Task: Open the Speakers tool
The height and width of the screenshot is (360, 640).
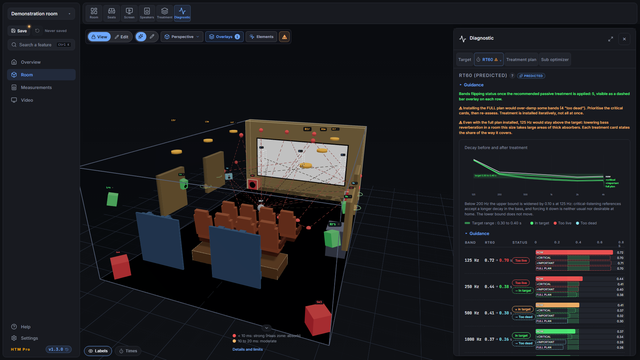Action: coord(147,13)
